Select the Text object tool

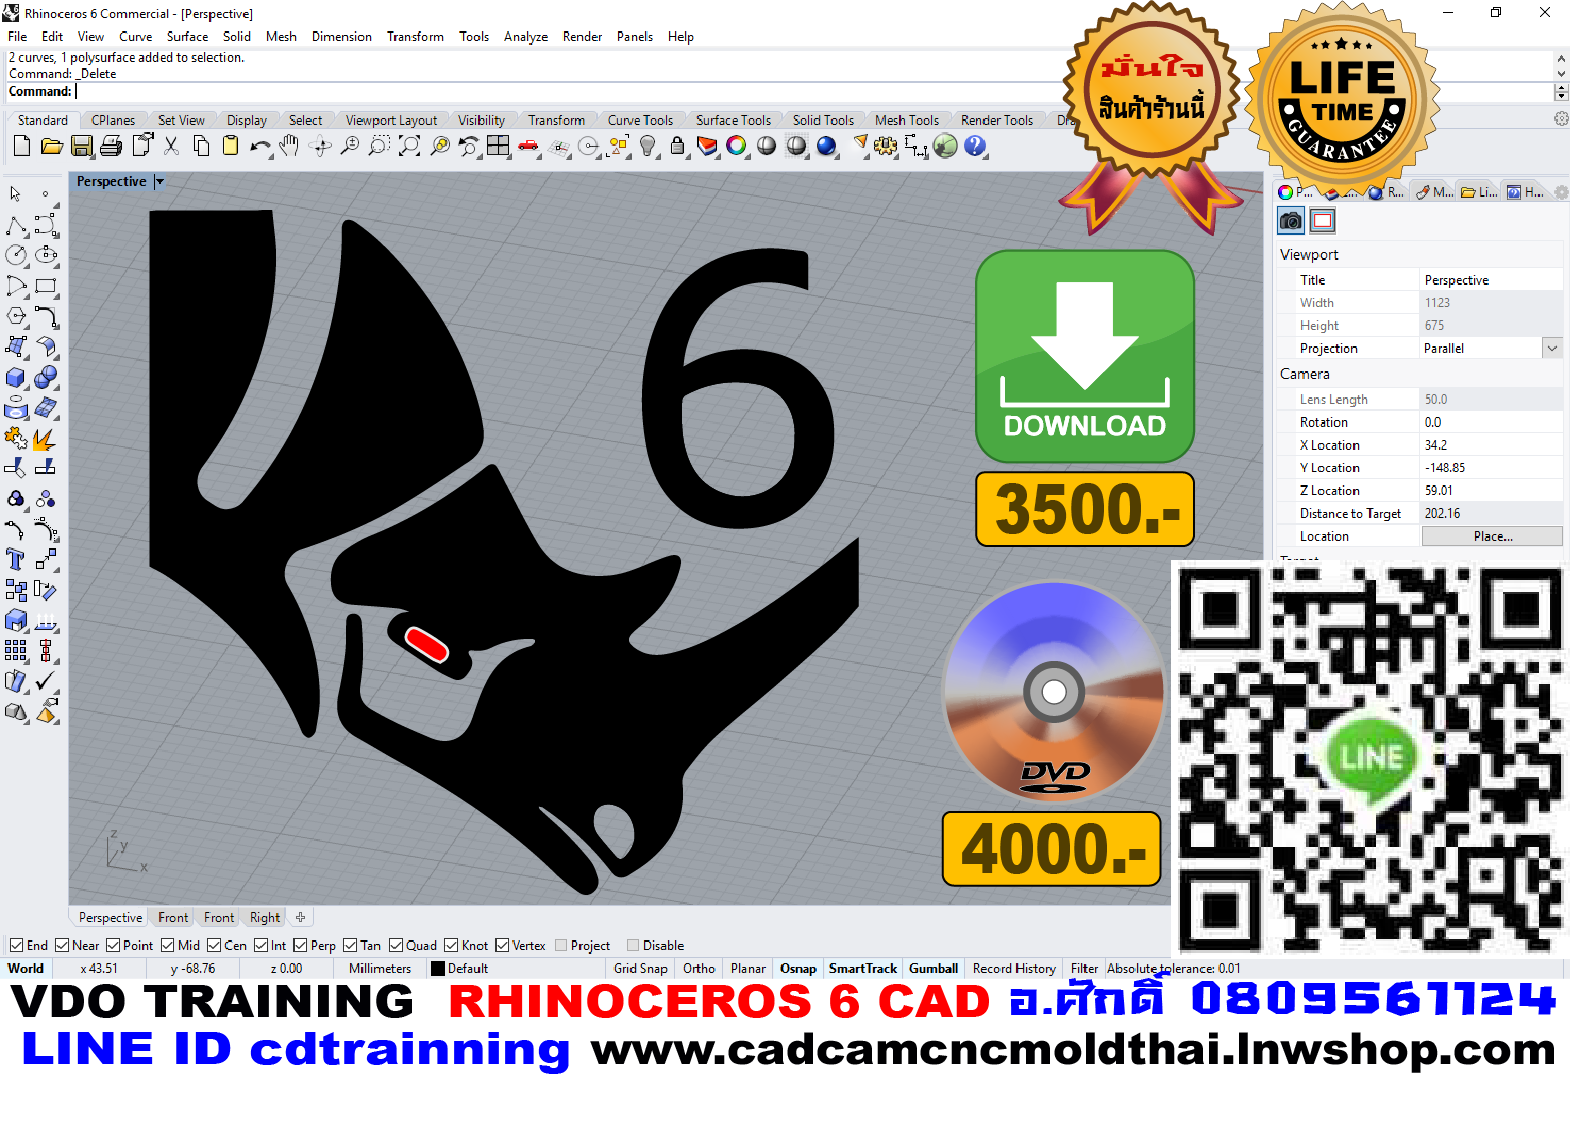pyautogui.click(x=16, y=560)
